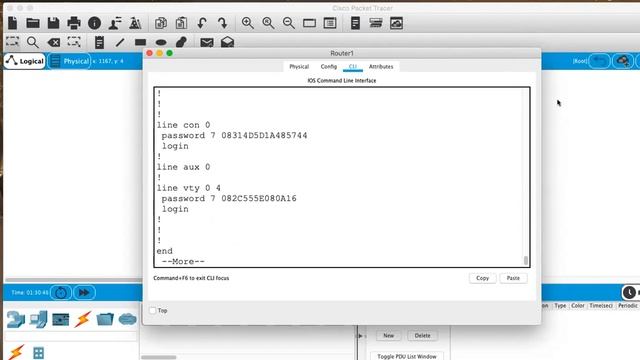Open the Physical tab in the Router1 window
Screen dimensions: 640x360
[299, 67]
